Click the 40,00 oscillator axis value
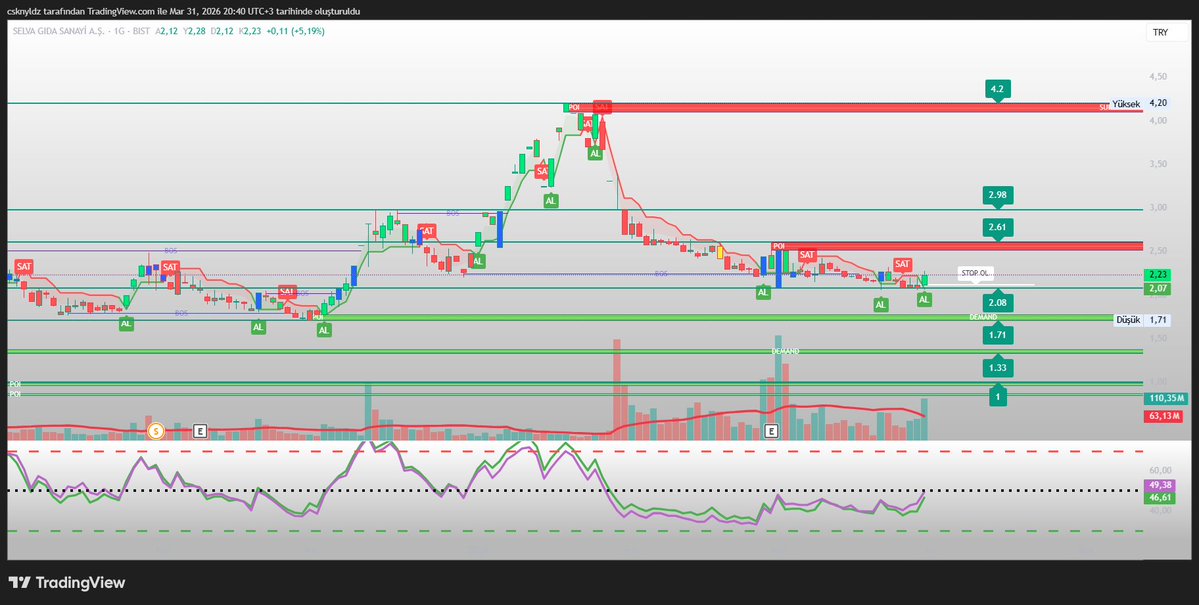Image resolution: width=1199 pixels, height=605 pixels. coord(1158,510)
